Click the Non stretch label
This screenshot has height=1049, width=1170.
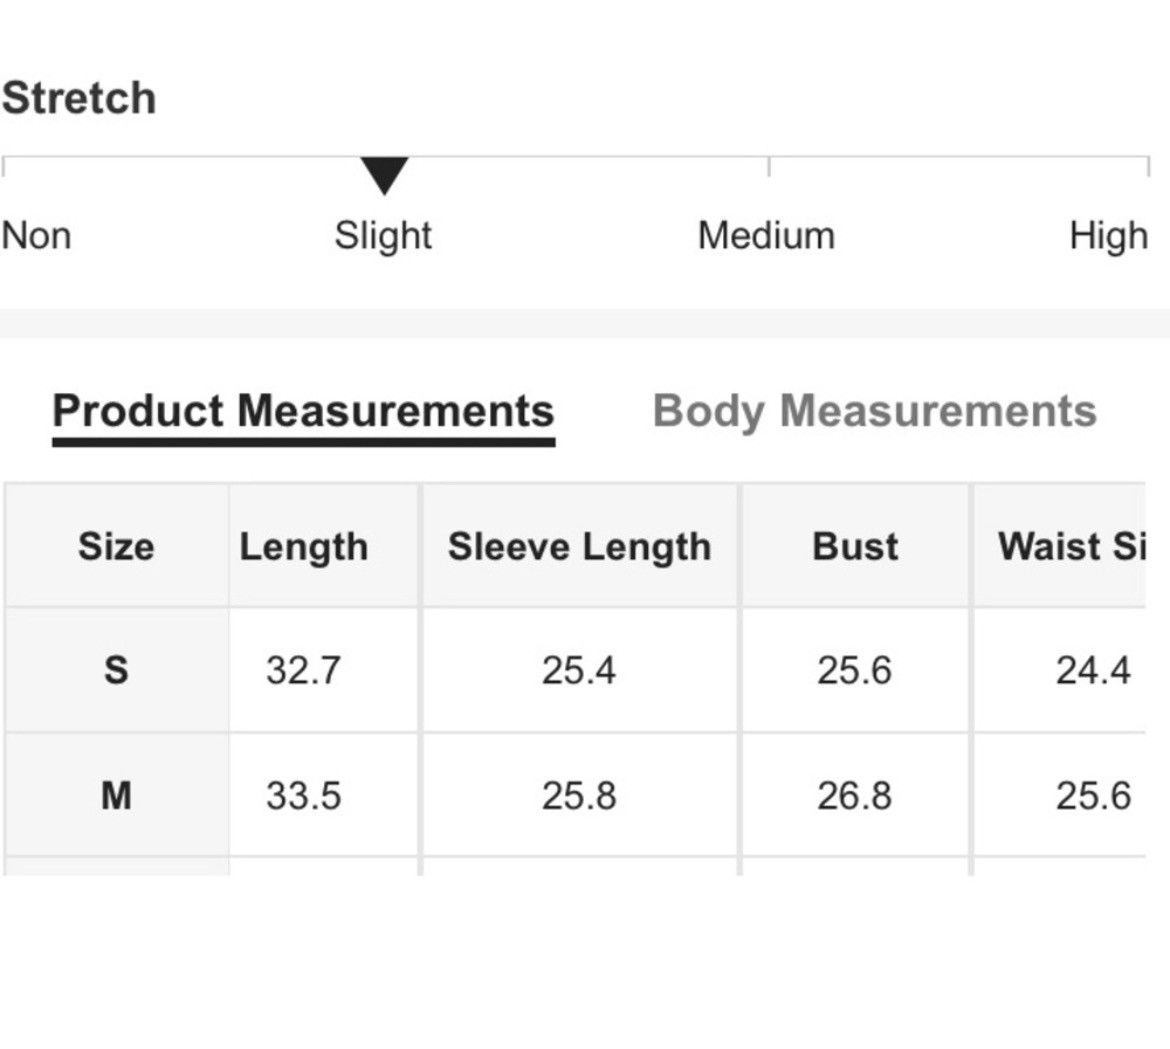pos(37,236)
